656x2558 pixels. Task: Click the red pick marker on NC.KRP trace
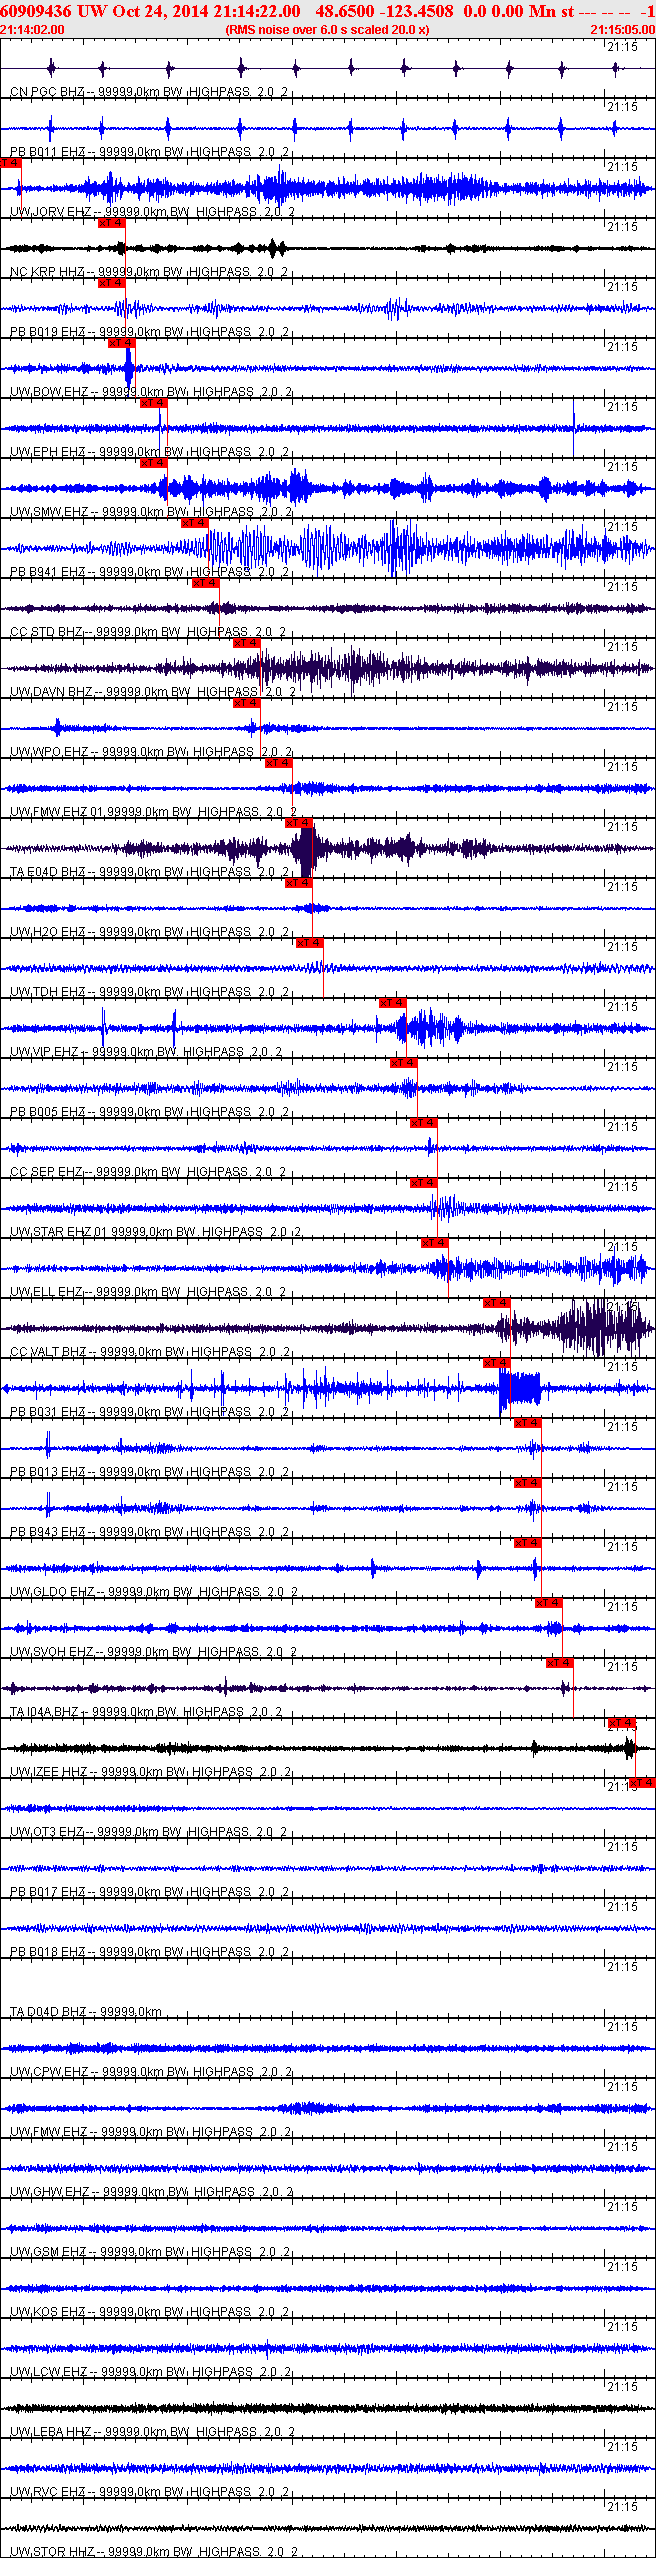tap(112, 223)
